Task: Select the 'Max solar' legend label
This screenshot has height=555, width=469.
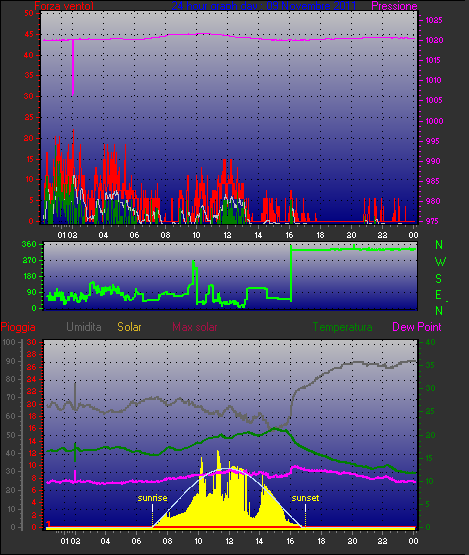Action: 195,327
